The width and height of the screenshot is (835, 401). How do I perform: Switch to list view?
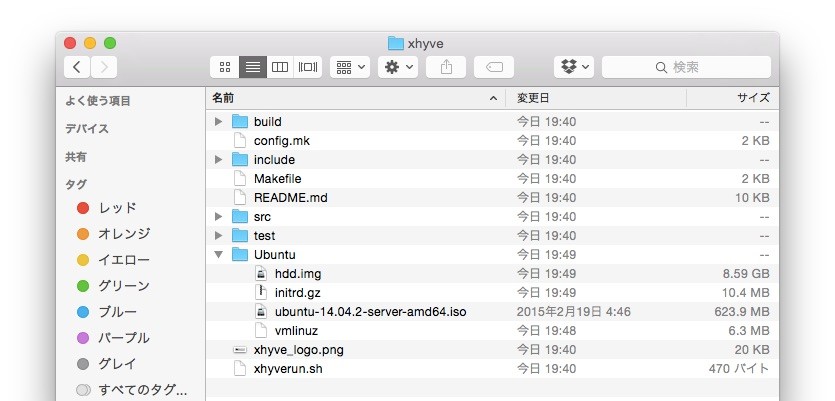[253, 67]
